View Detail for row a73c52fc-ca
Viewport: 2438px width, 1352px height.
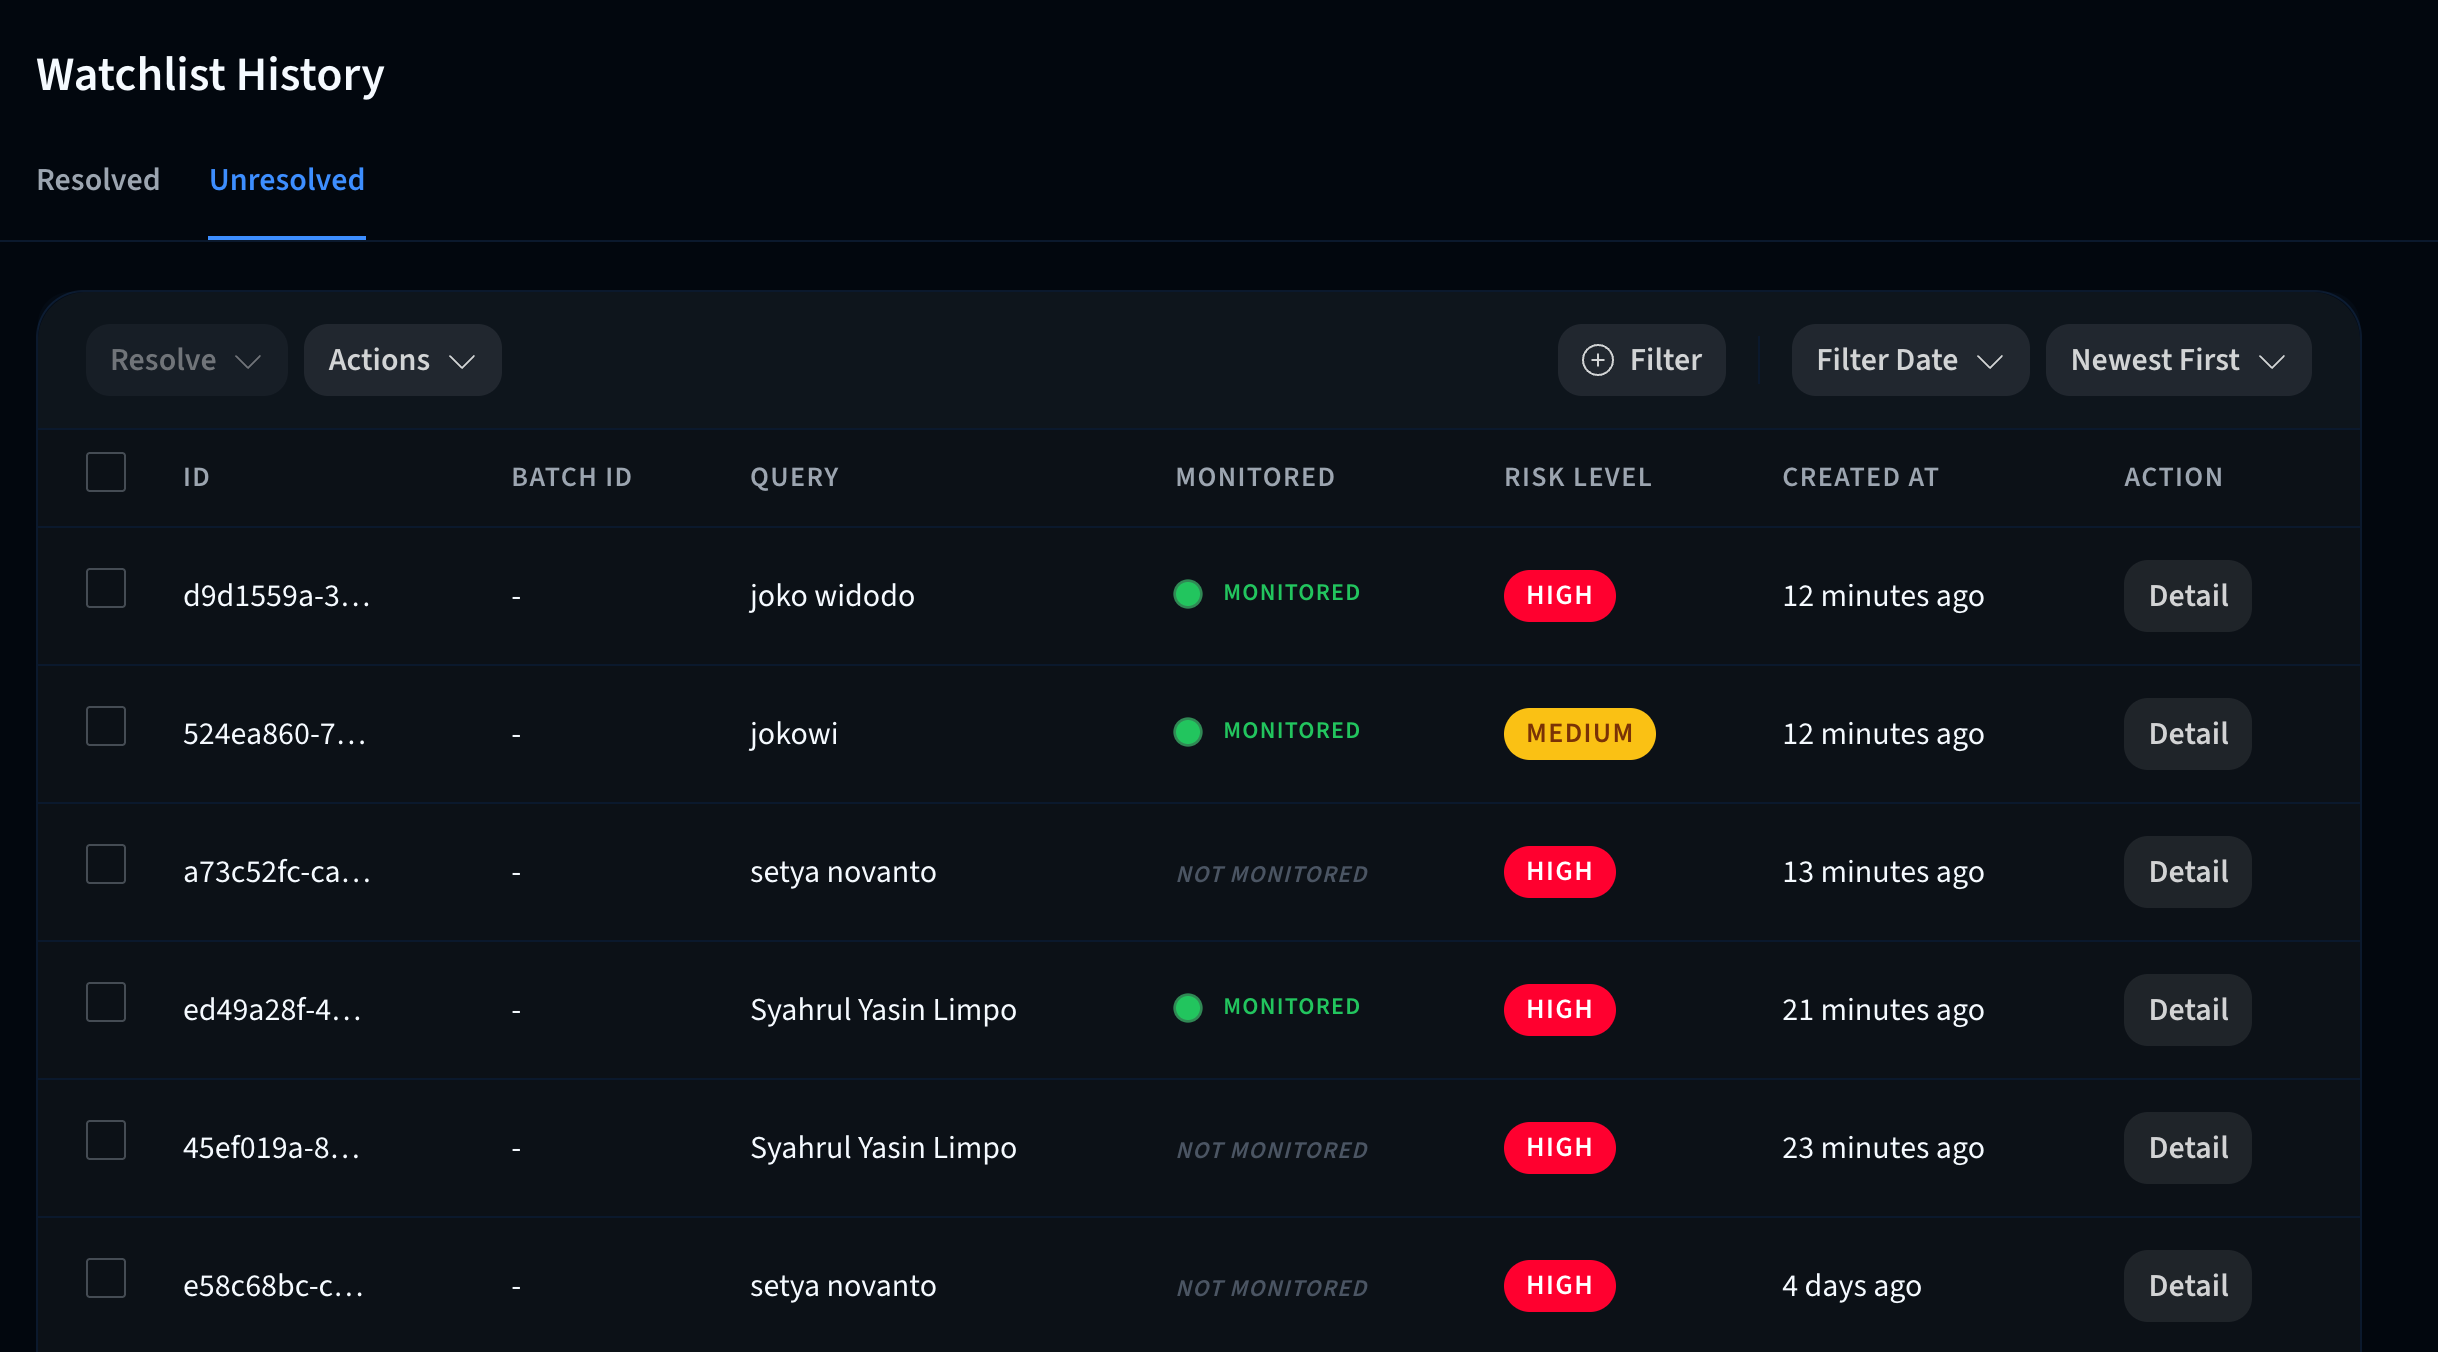click(x=2188, y=872)
